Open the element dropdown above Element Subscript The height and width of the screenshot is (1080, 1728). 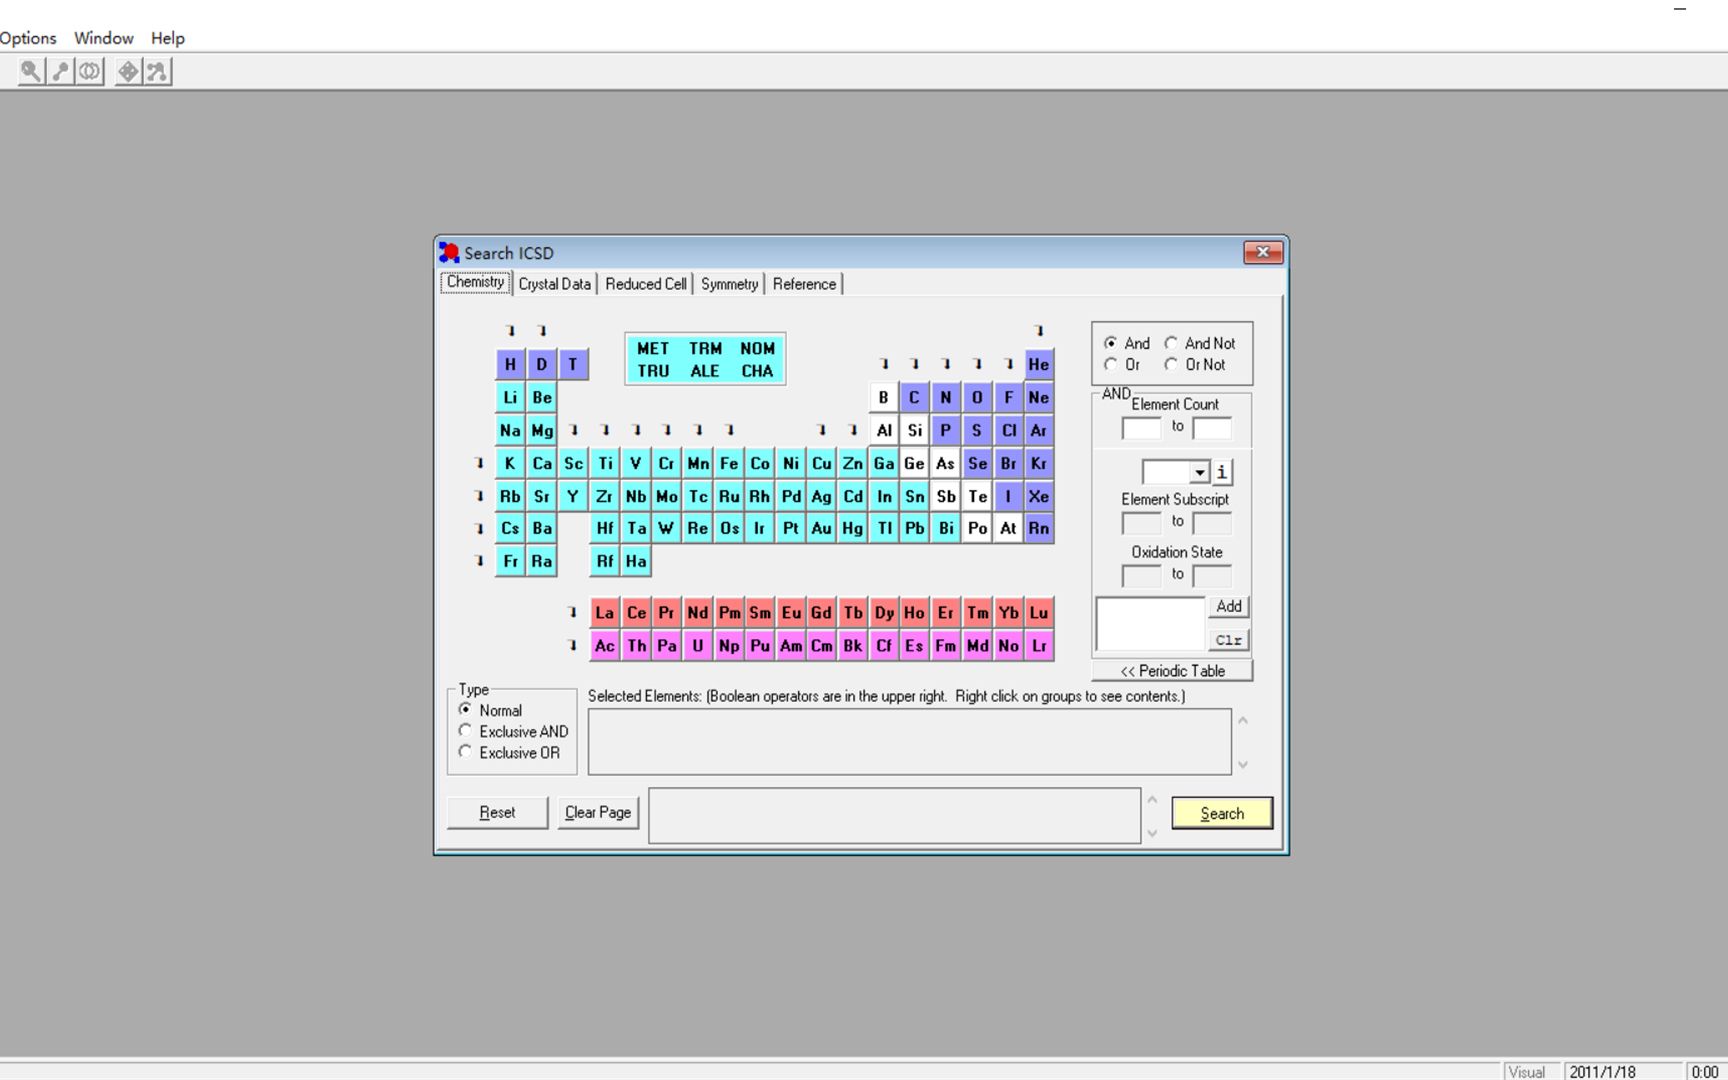[1175, 472]
